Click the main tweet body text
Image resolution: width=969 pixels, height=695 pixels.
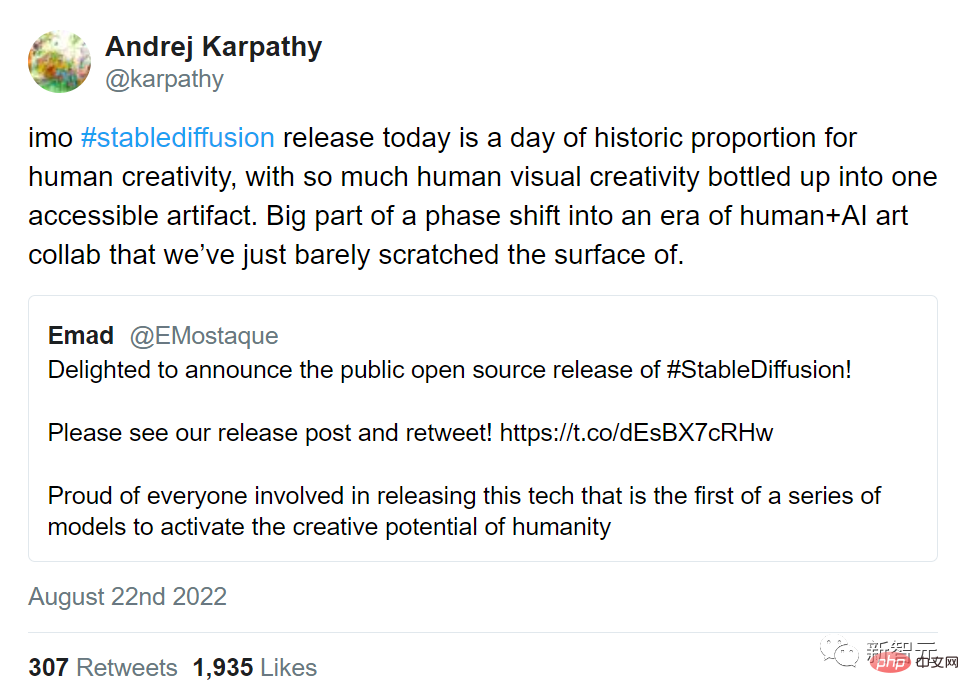coord(482,196)
